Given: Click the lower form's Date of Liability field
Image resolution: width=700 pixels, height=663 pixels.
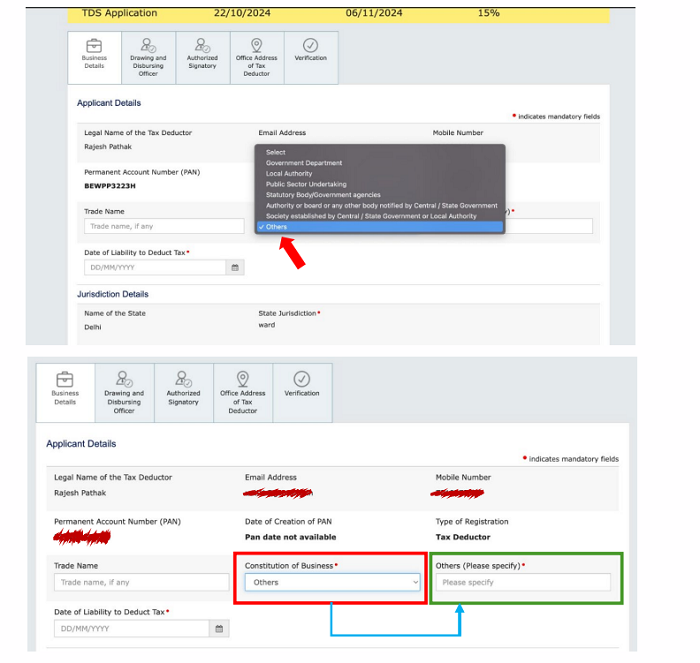Looking at the screenshot, I should pos(132,628).
